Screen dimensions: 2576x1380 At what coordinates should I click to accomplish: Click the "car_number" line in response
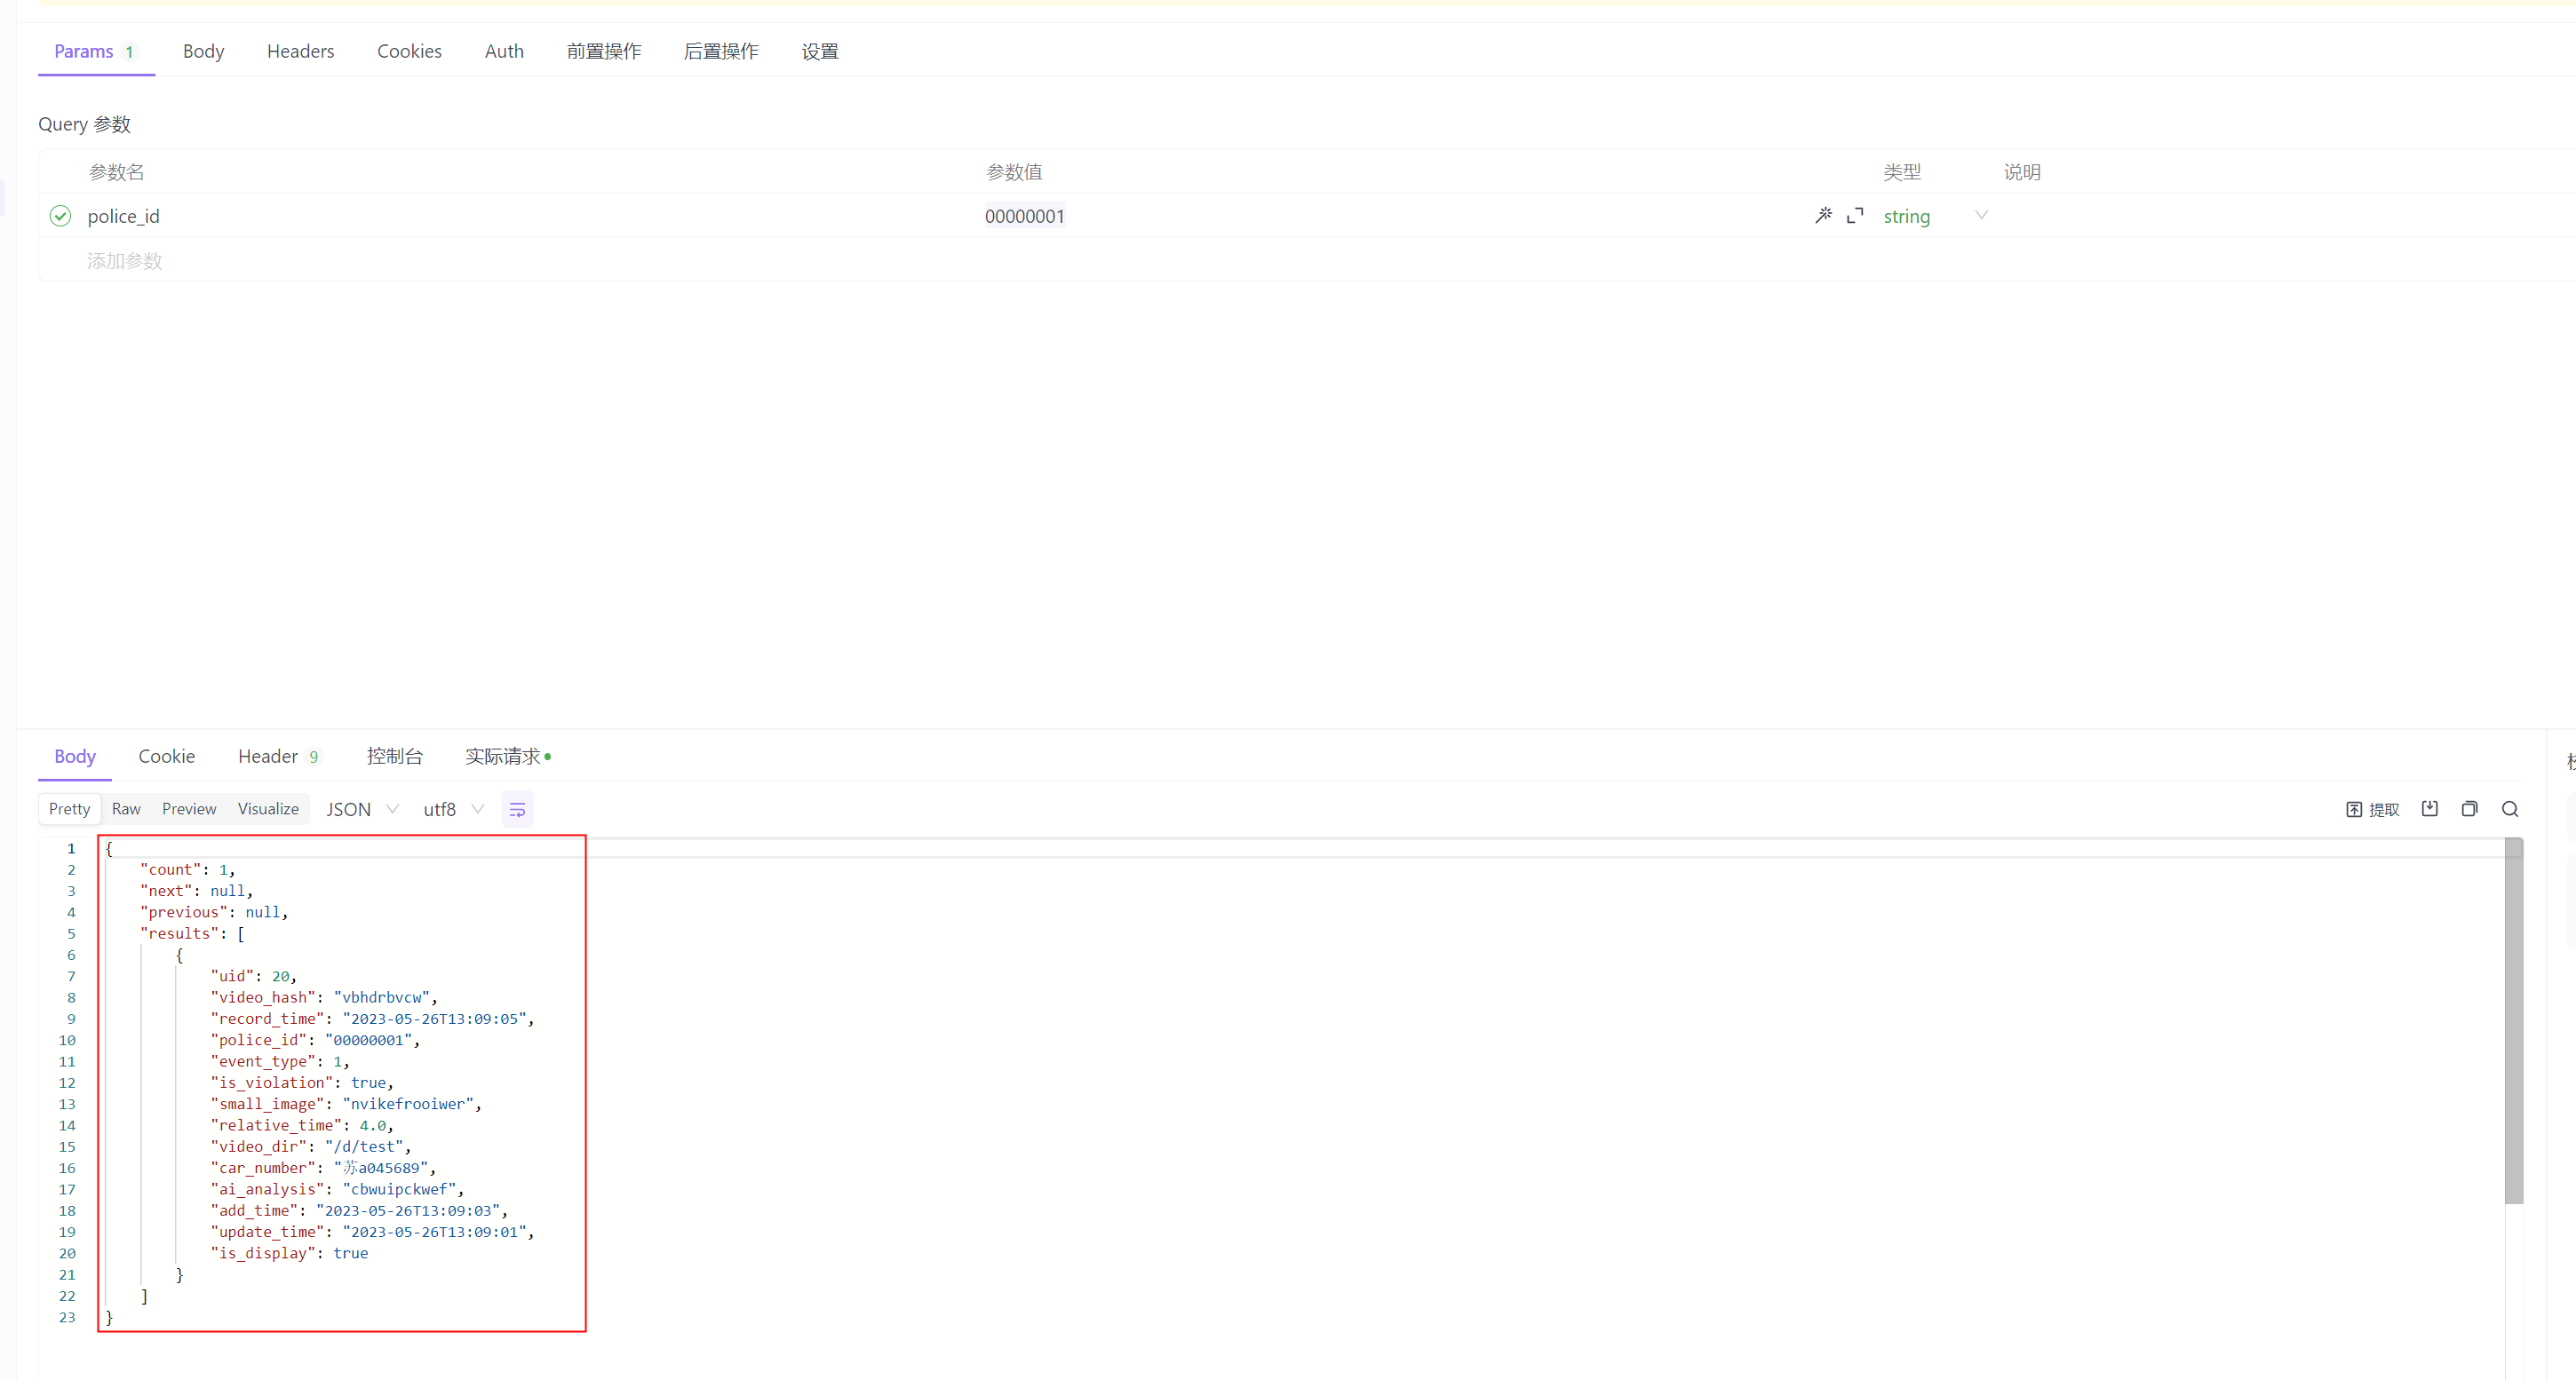click(323, 1167)
